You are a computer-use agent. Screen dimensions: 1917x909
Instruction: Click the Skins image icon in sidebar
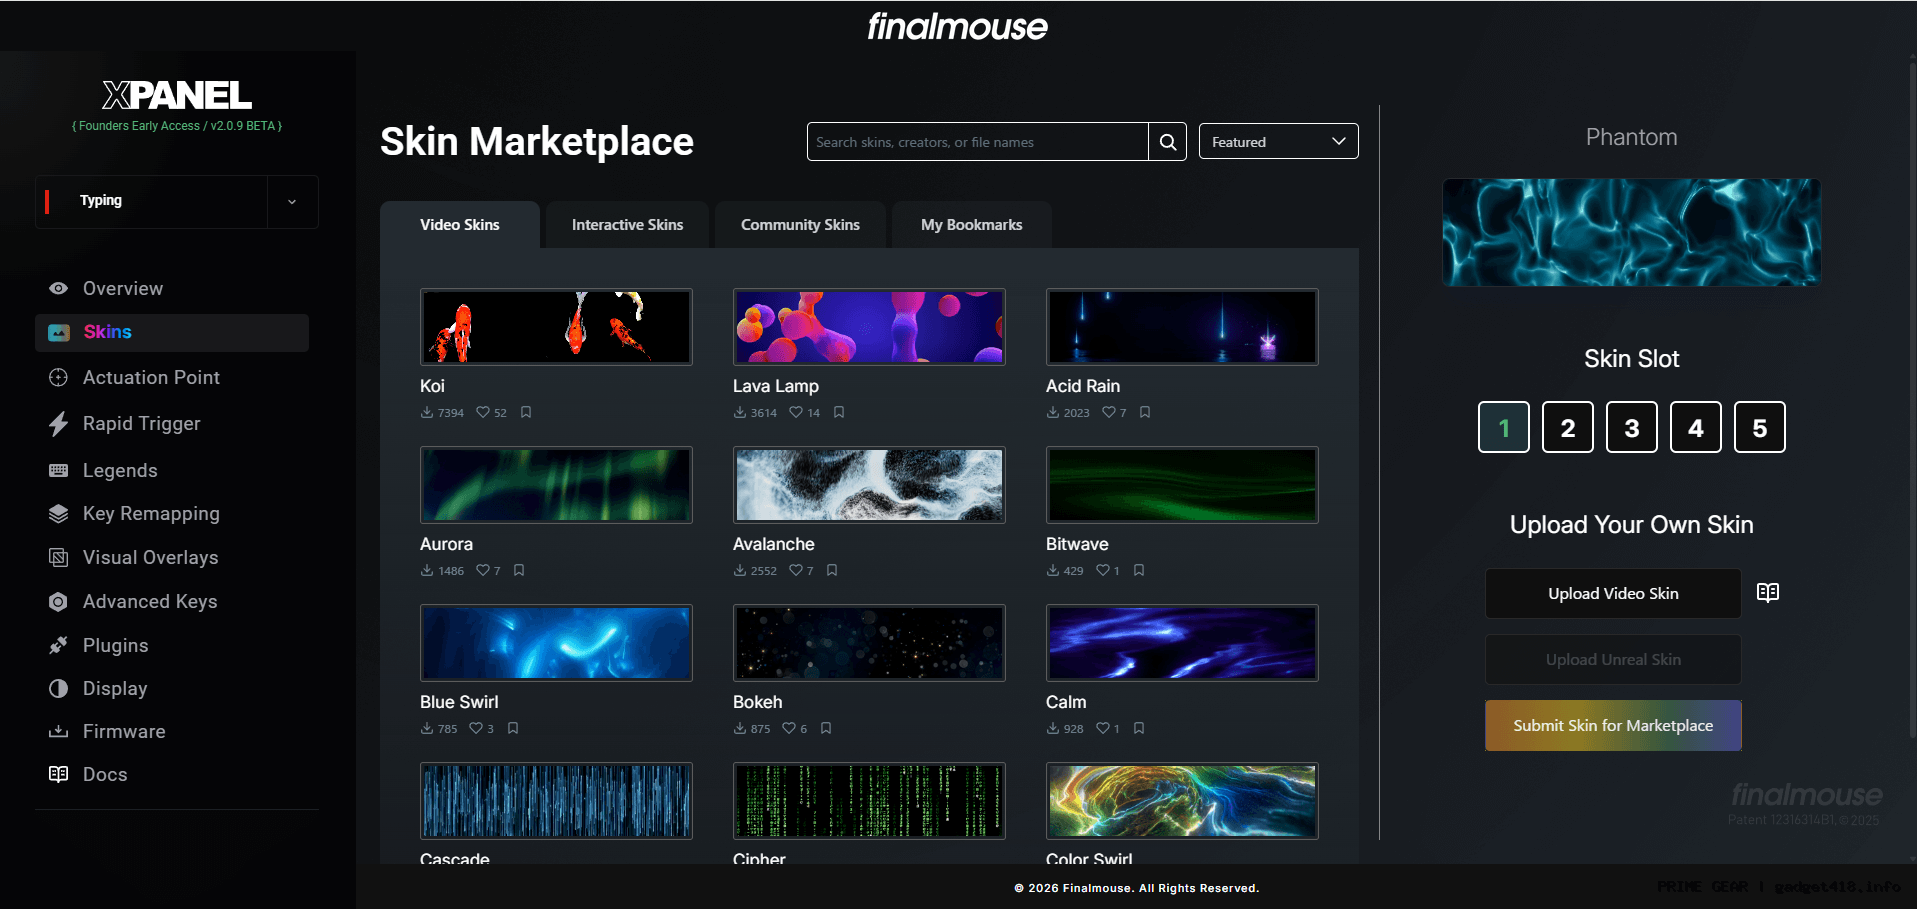coord(59,332)
